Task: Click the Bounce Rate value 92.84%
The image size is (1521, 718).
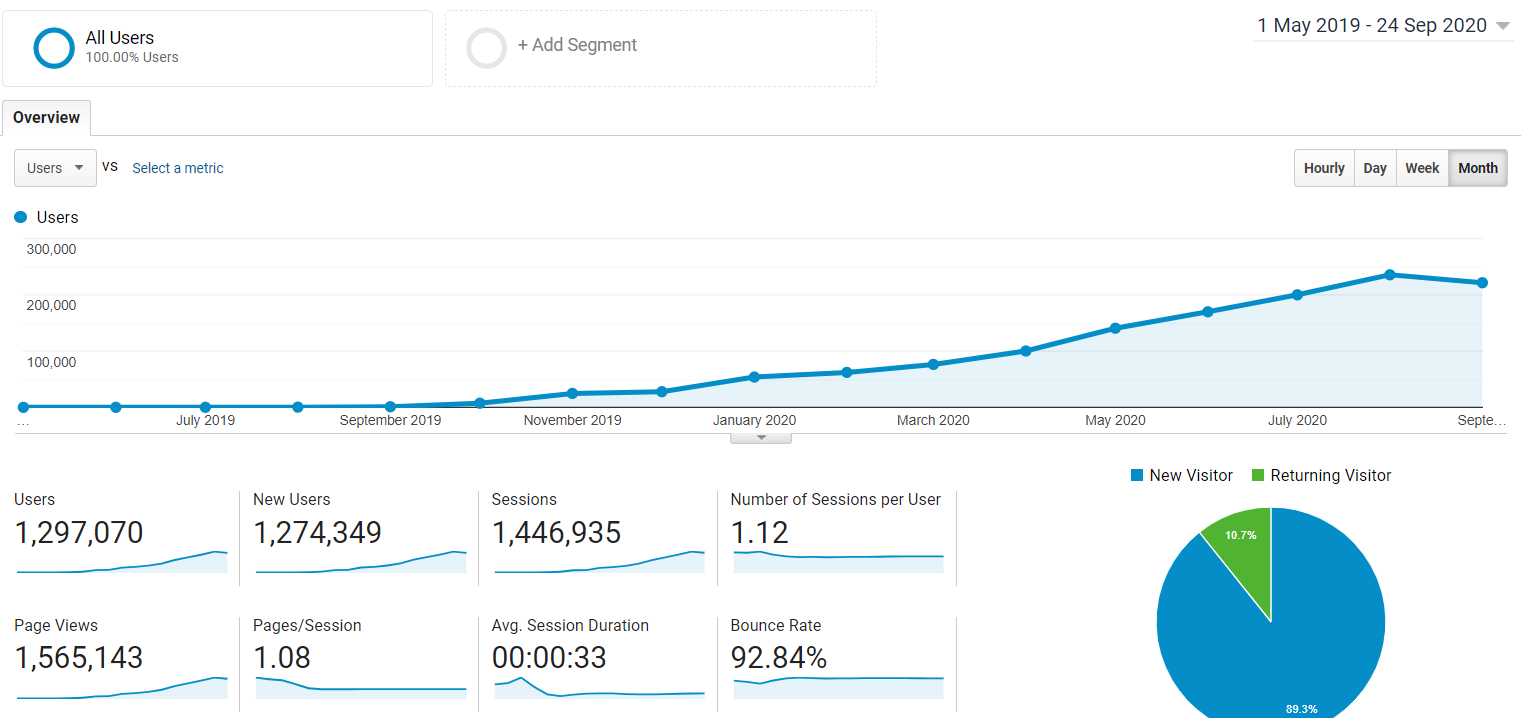Action: 779,658
